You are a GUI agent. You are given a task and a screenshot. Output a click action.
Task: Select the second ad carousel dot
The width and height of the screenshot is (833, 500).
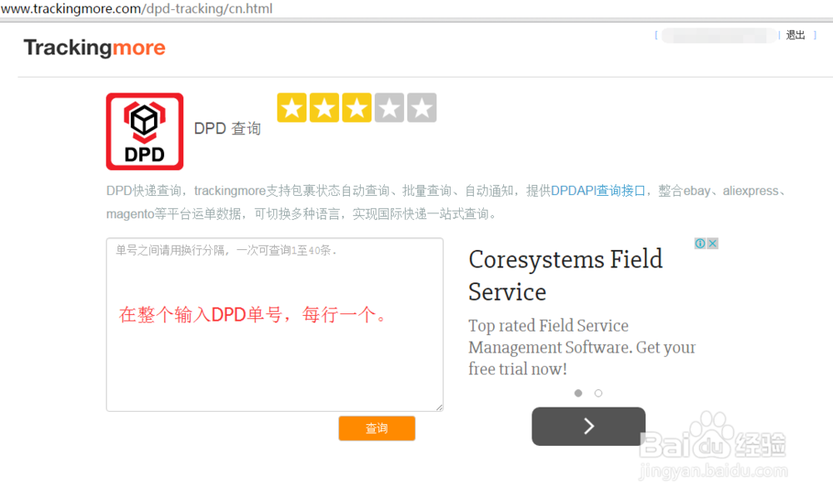(x=598, y=393)
